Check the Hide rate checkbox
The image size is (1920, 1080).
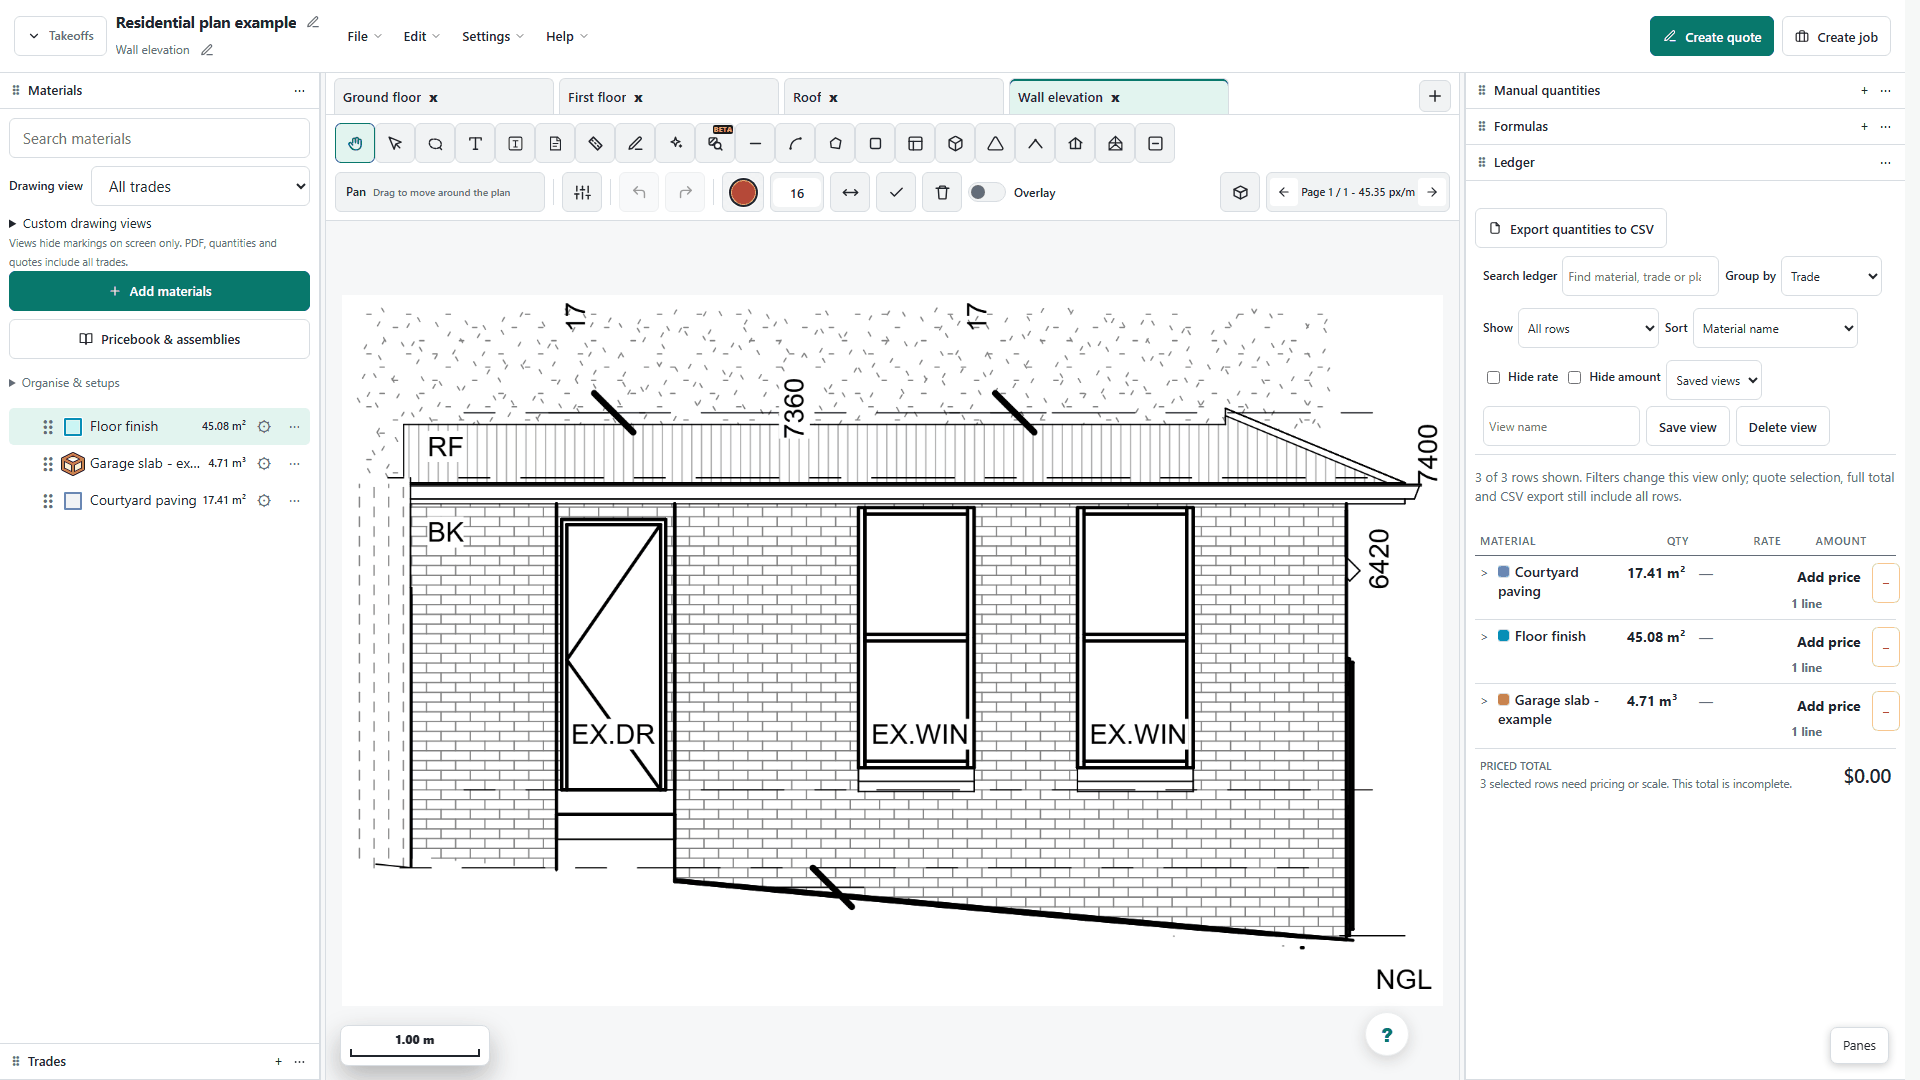tap(1493, 378)
